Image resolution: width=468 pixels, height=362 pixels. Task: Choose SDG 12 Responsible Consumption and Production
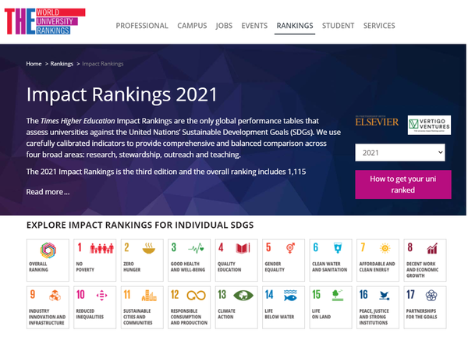pos(189,307)
